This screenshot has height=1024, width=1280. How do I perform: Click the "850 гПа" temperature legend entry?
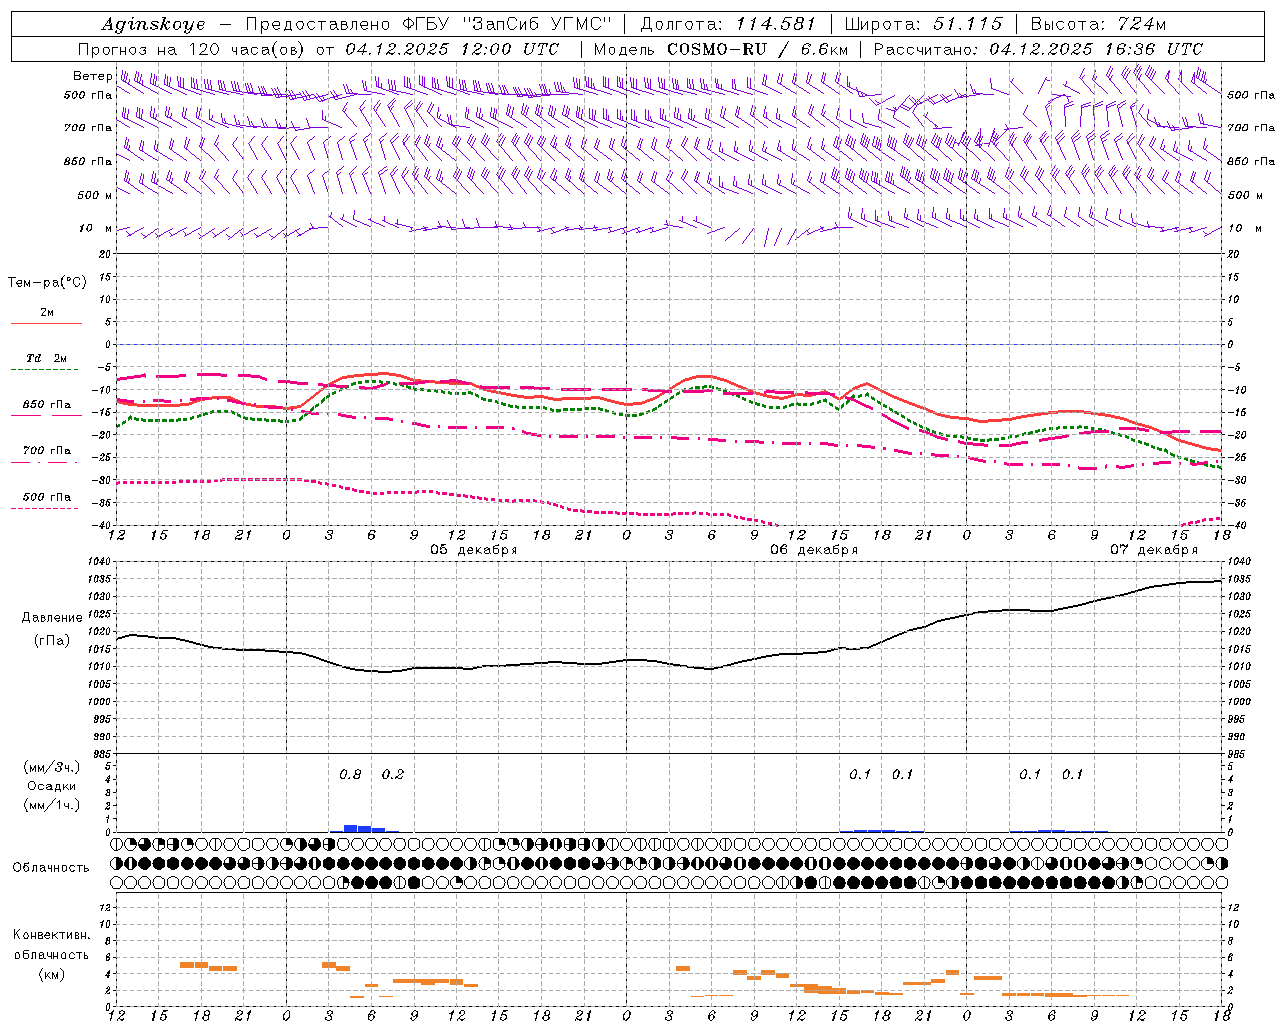click(47, 405)
